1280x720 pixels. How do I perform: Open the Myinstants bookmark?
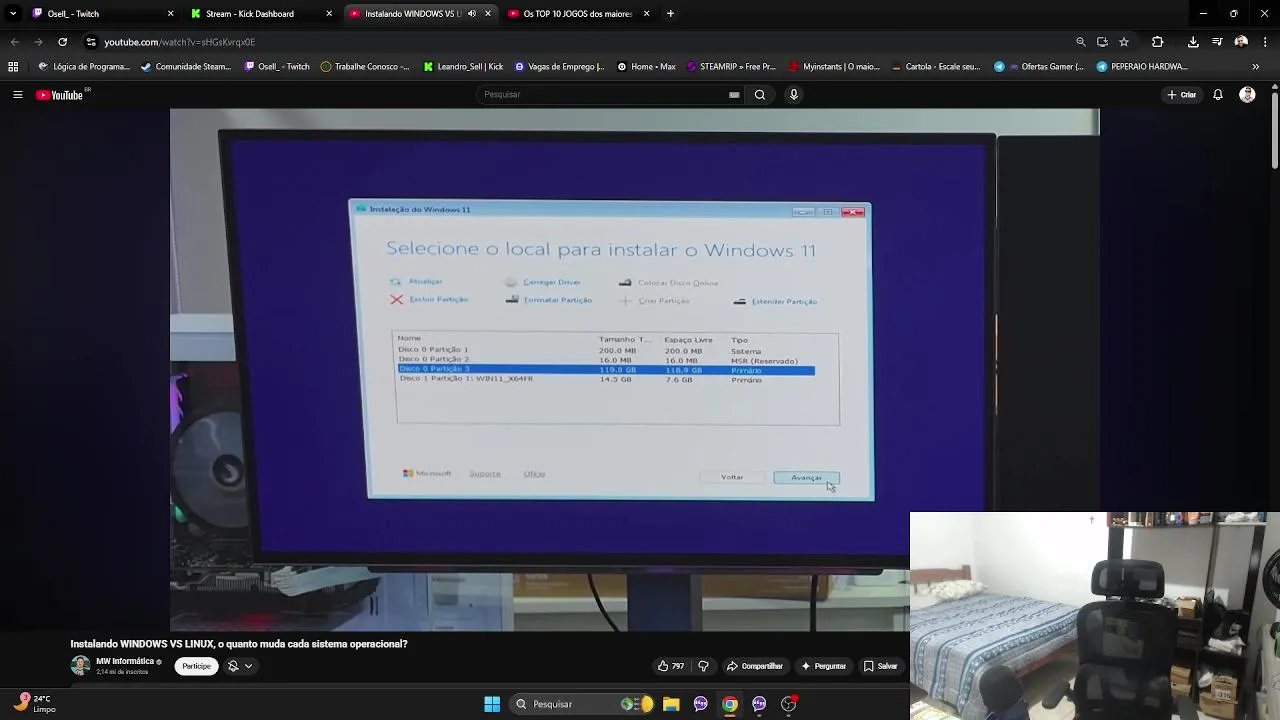pyautogui.click(x=834, y=67)
